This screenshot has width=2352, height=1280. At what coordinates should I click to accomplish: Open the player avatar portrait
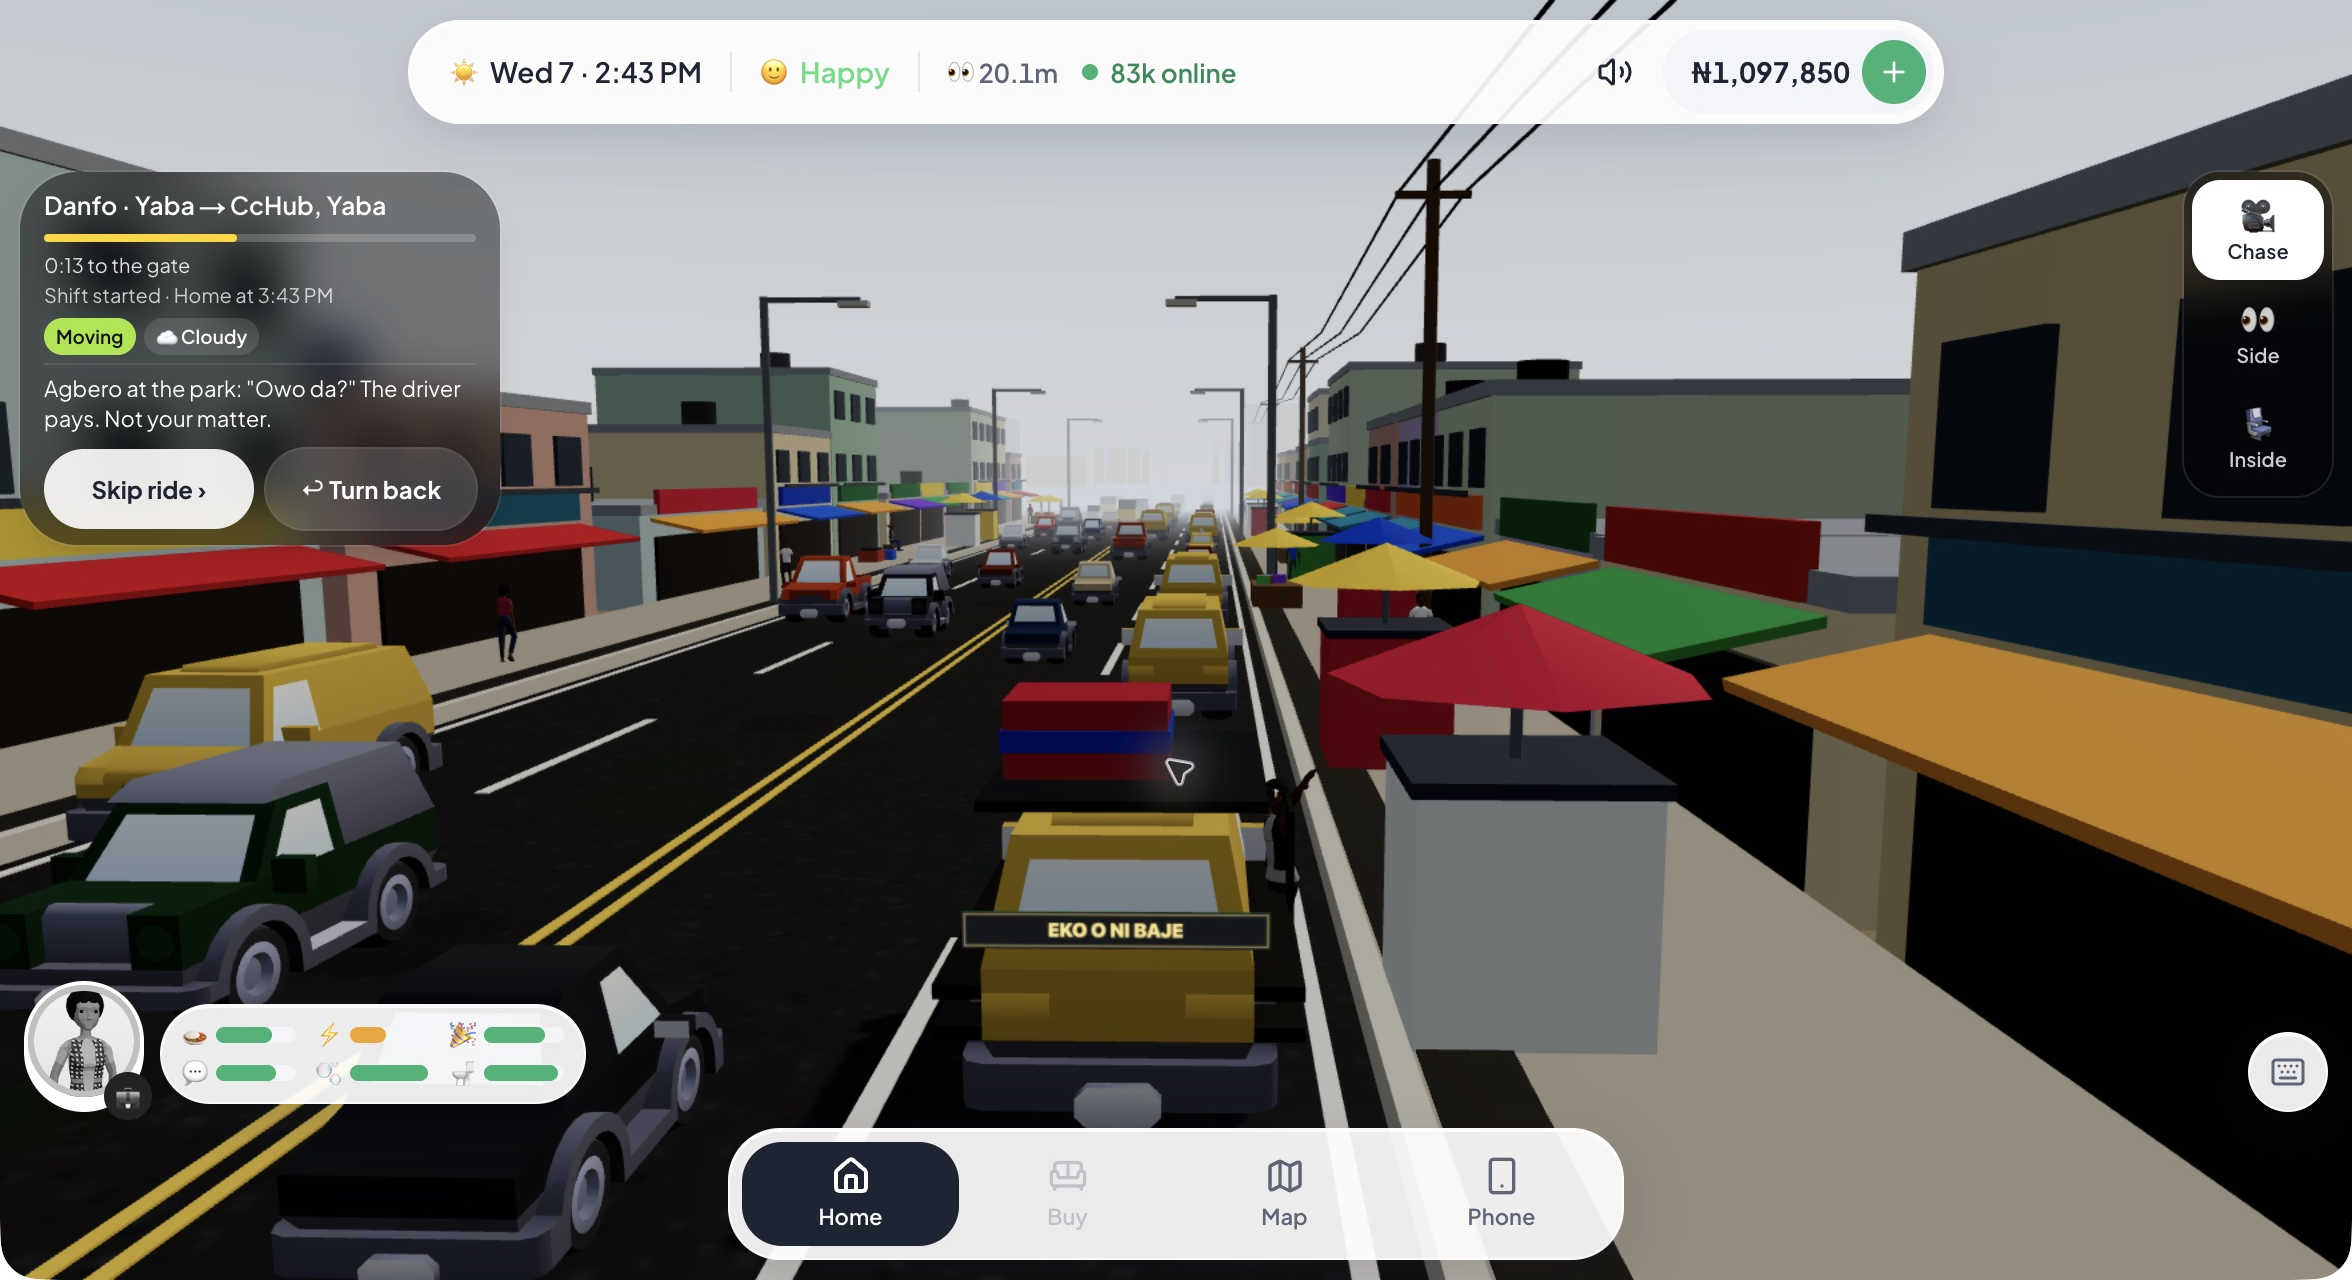click(84, 1044)
